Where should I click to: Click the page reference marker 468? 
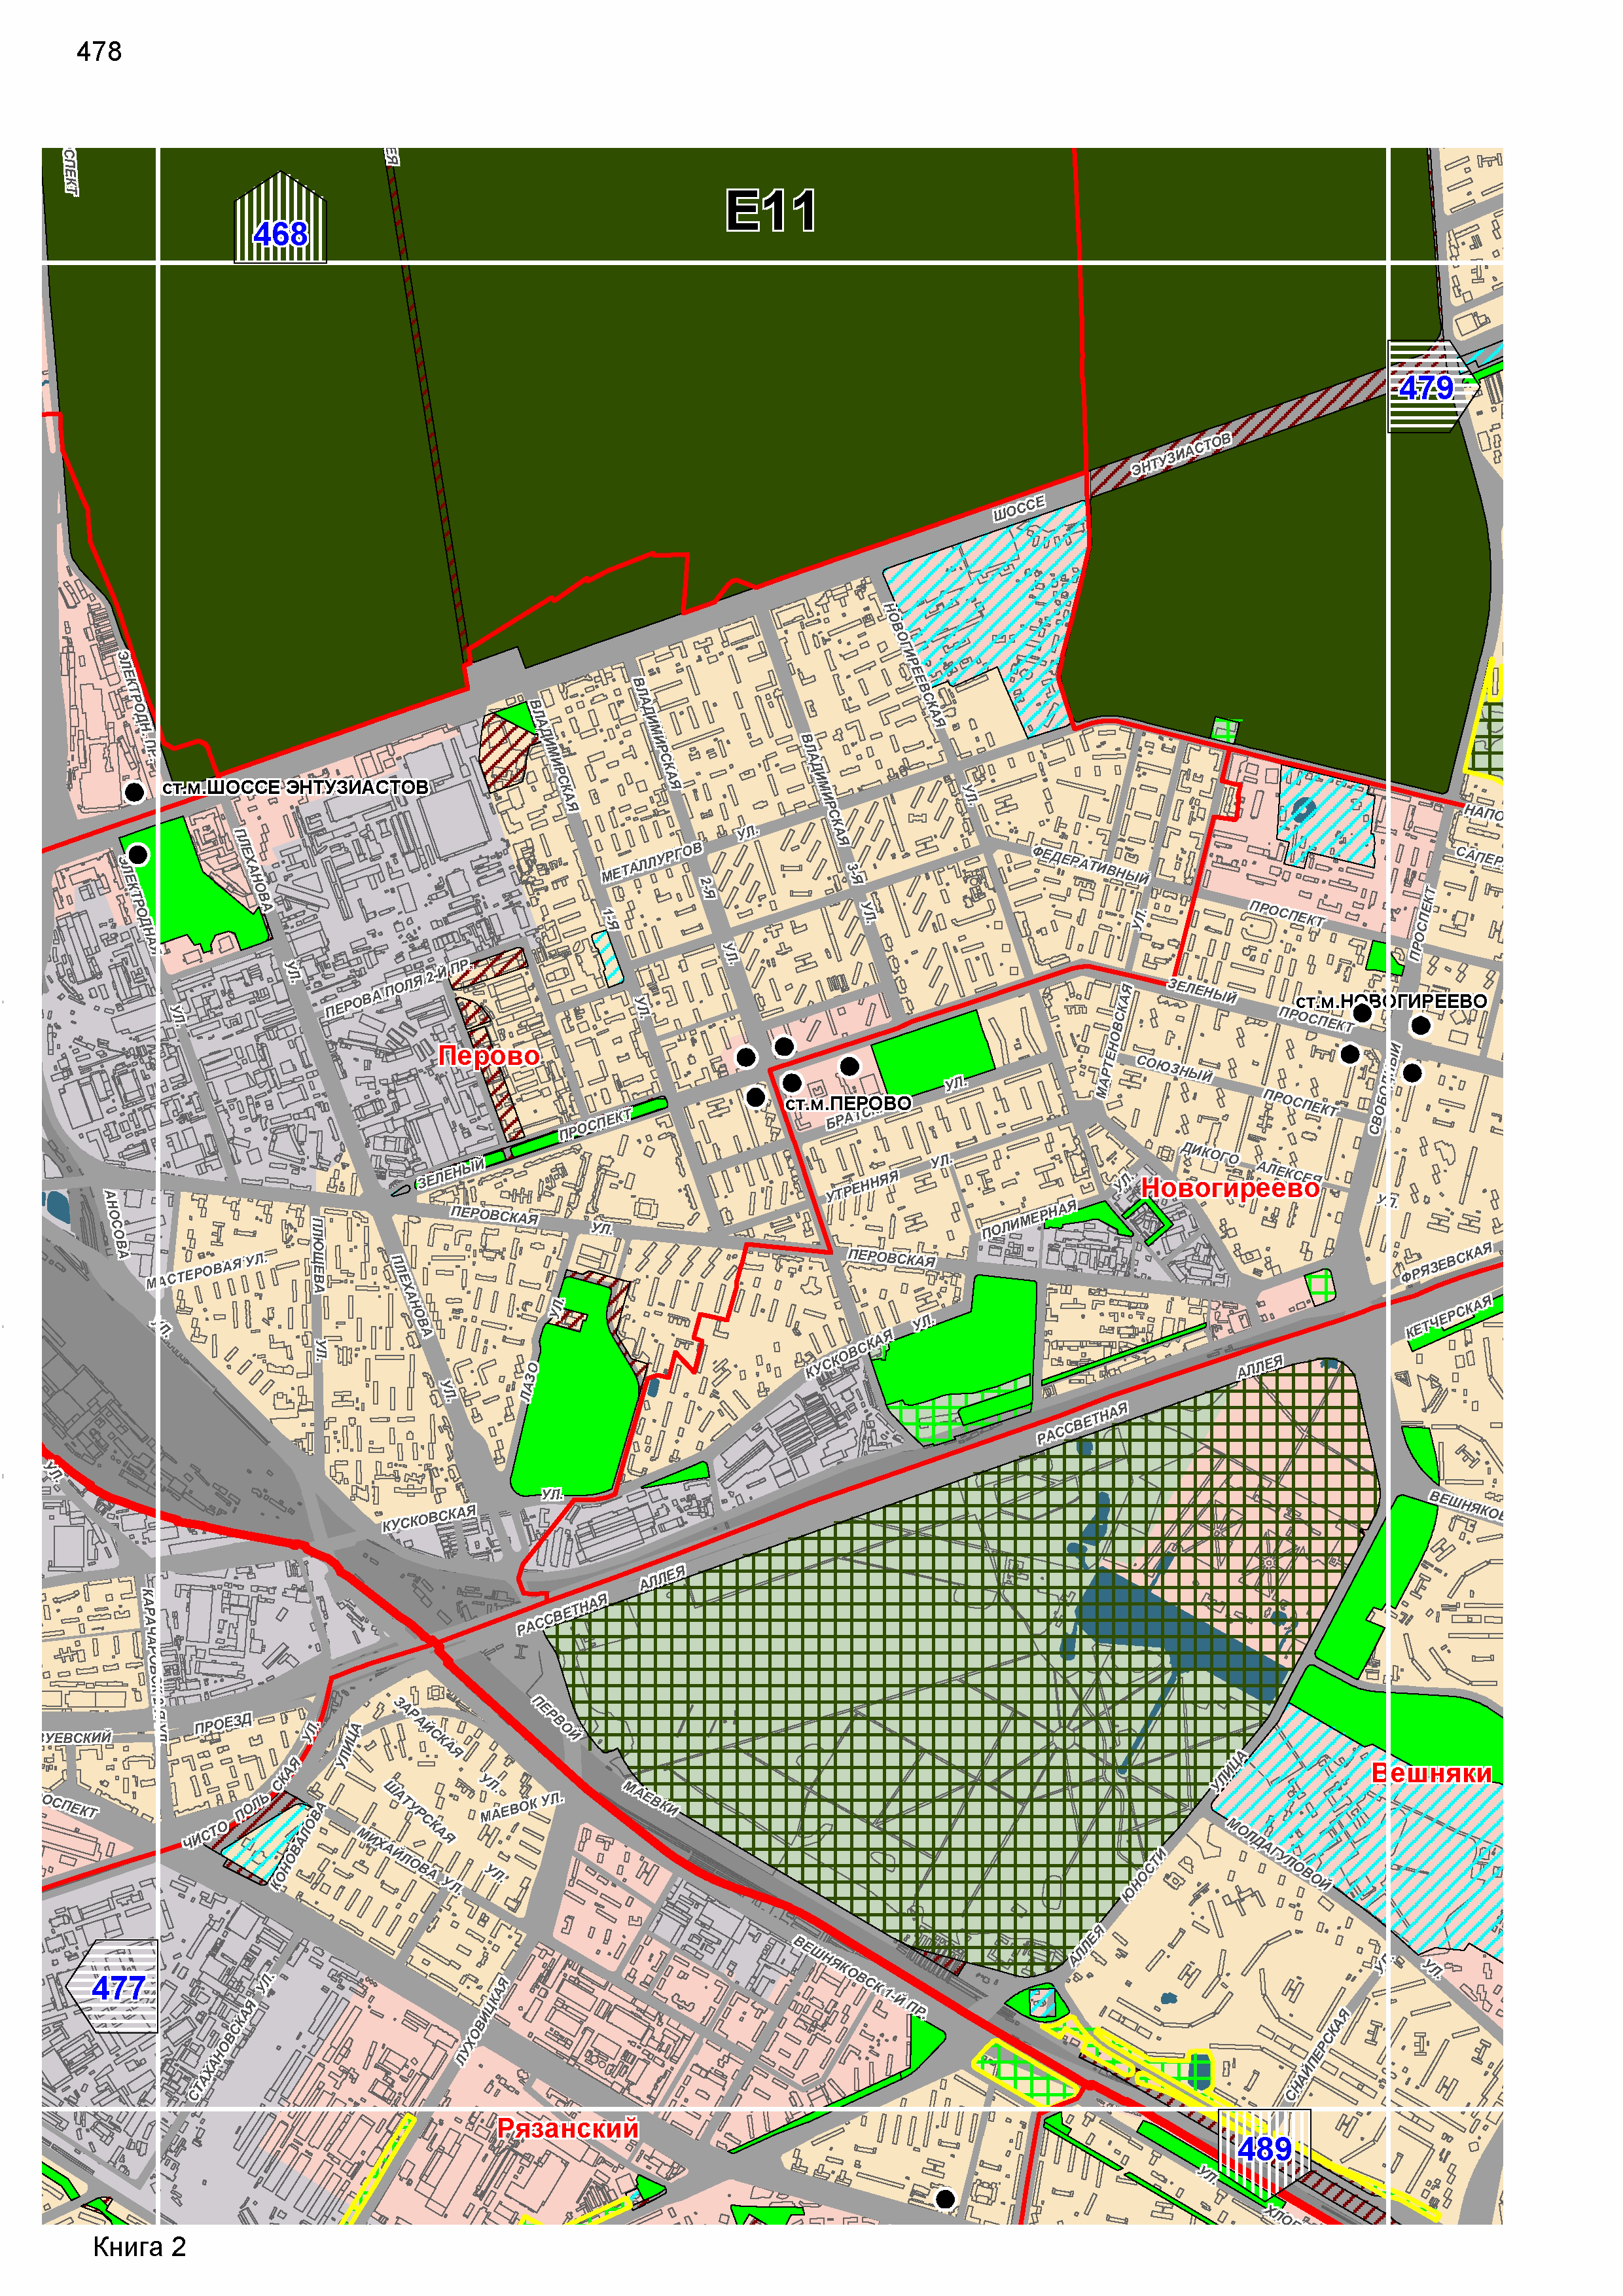tap(280, 233)
